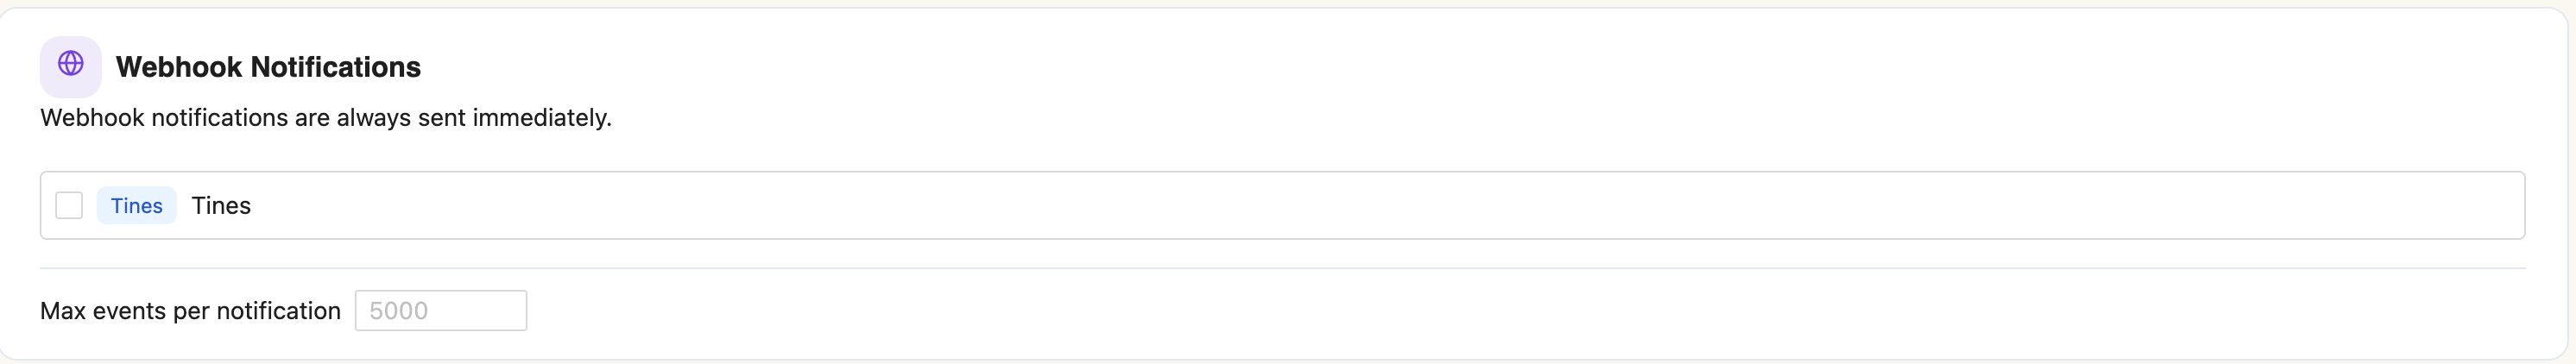Click the word "Max" in the events label
2576x364 pixels.
pyautogui.click(x=63, y=311)
